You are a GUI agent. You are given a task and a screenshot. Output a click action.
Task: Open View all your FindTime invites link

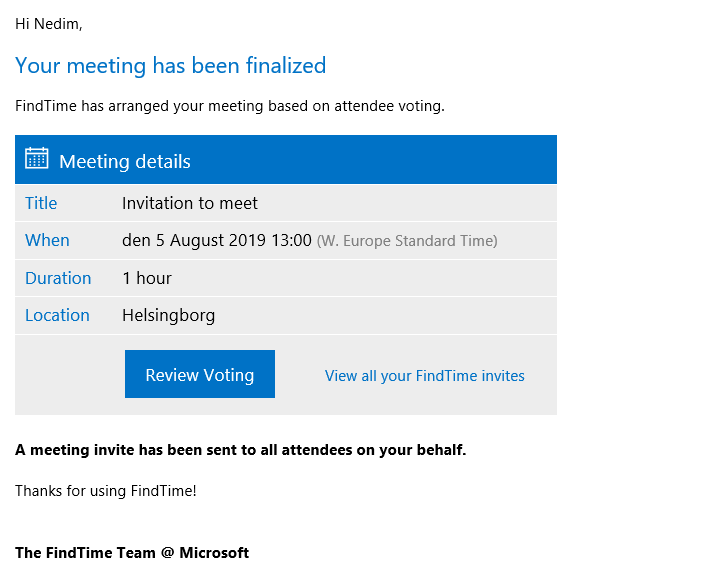click(424, 376)
